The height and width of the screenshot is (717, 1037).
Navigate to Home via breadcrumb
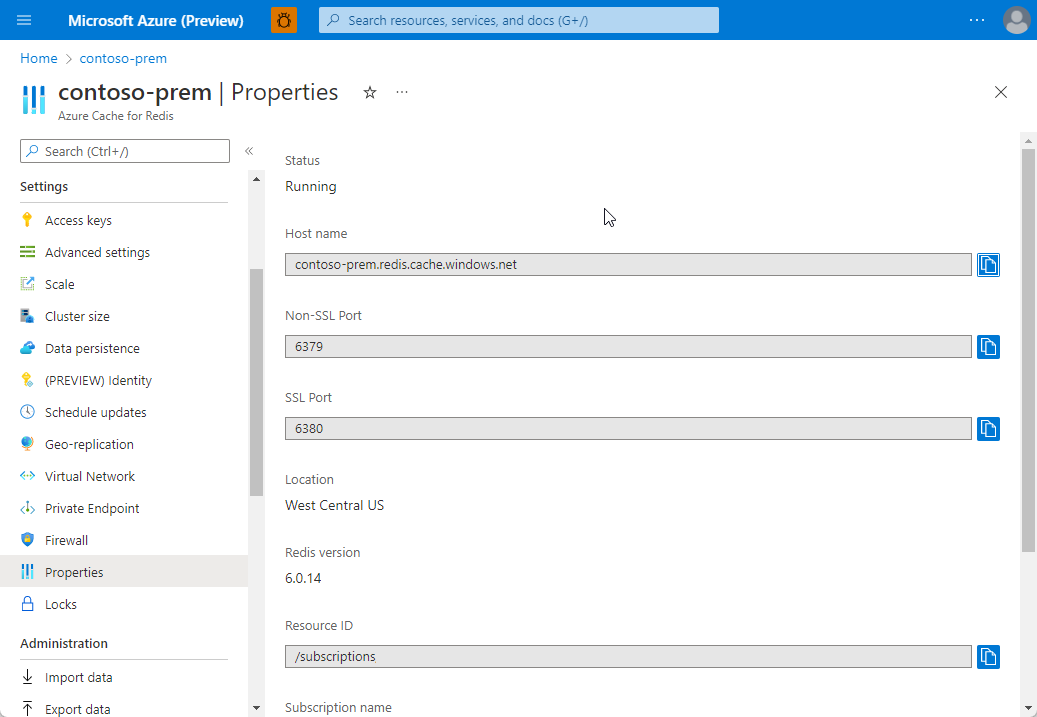tap(38, 58)
